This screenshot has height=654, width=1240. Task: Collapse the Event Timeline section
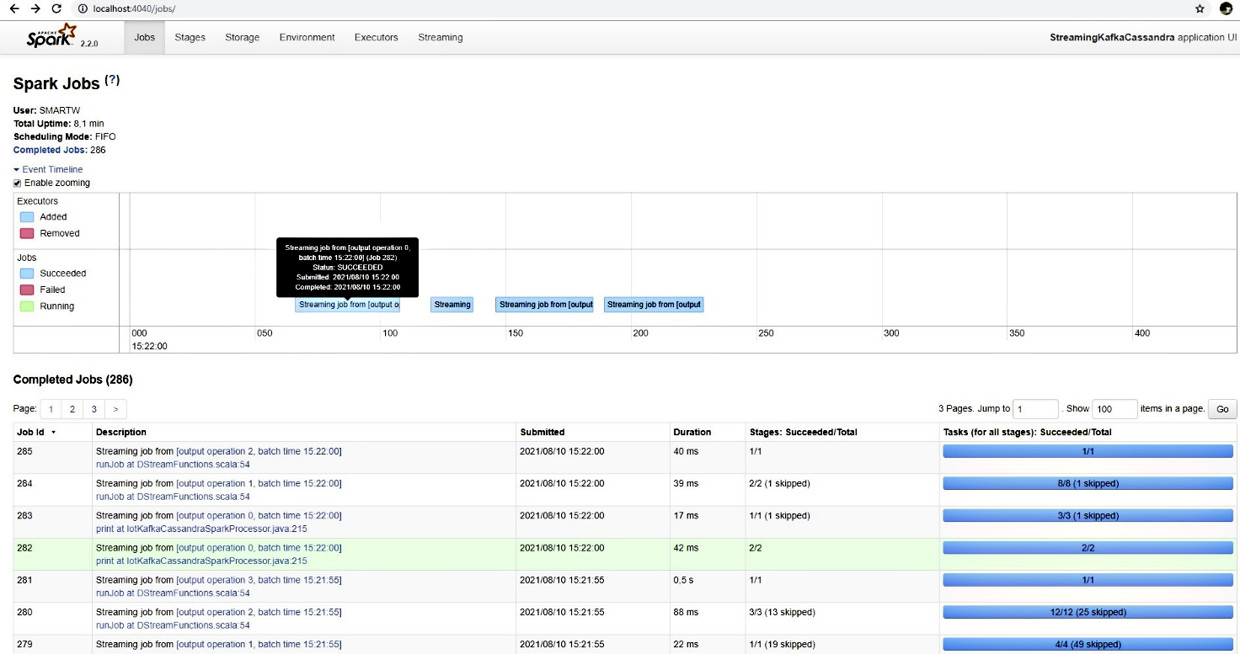48,169
